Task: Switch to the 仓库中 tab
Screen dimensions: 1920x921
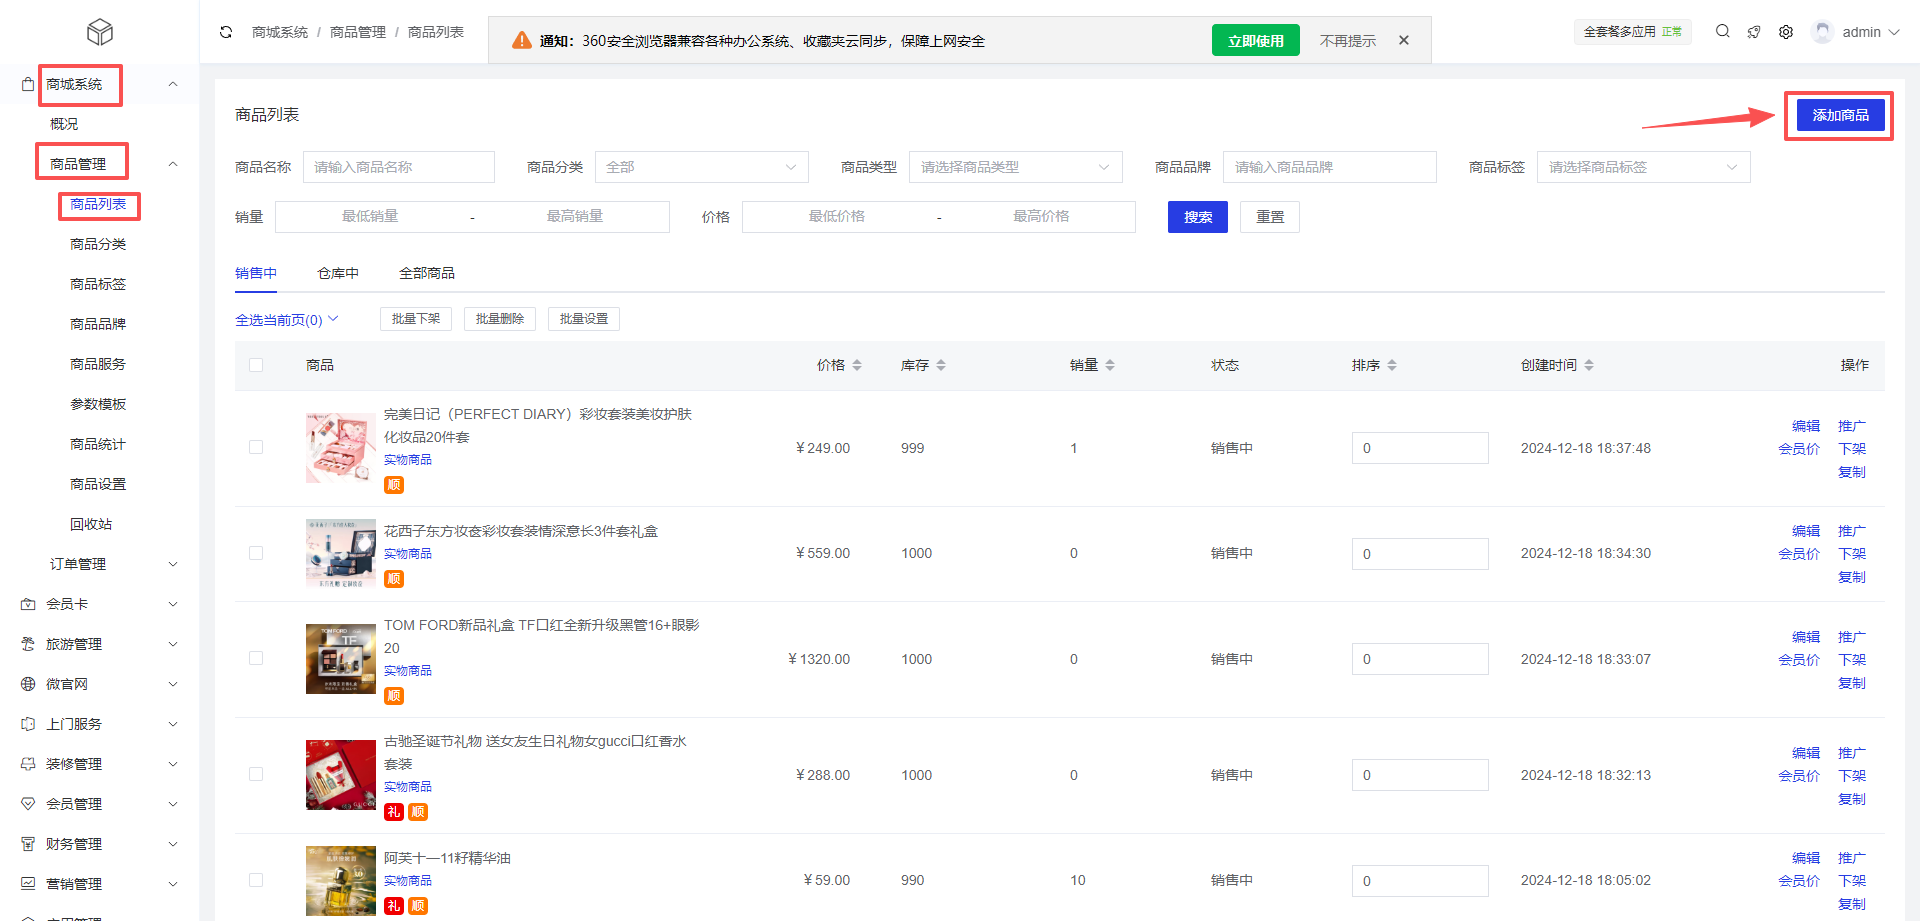Action: [338, 273]
